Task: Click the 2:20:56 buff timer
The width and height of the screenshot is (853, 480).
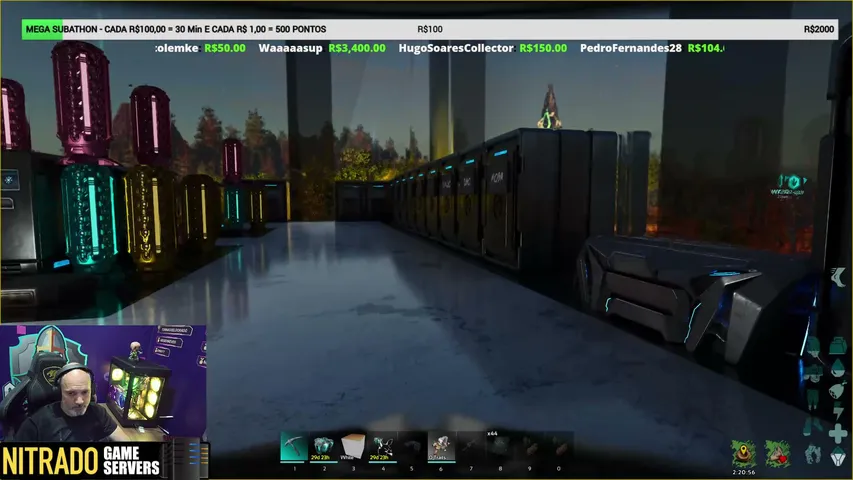Action: pyautogui.click(x=744, y=472)
